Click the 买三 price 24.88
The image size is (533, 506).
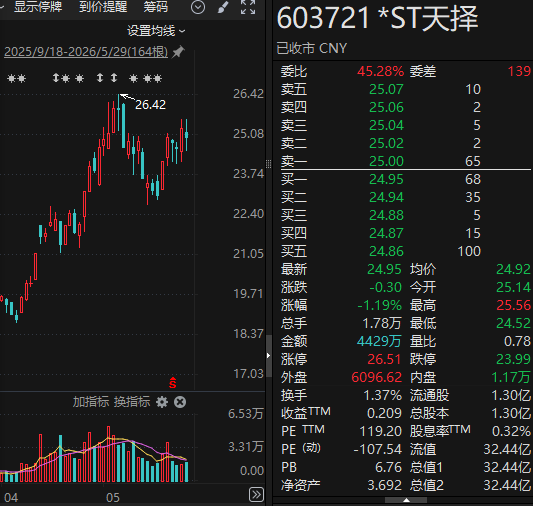386,215
